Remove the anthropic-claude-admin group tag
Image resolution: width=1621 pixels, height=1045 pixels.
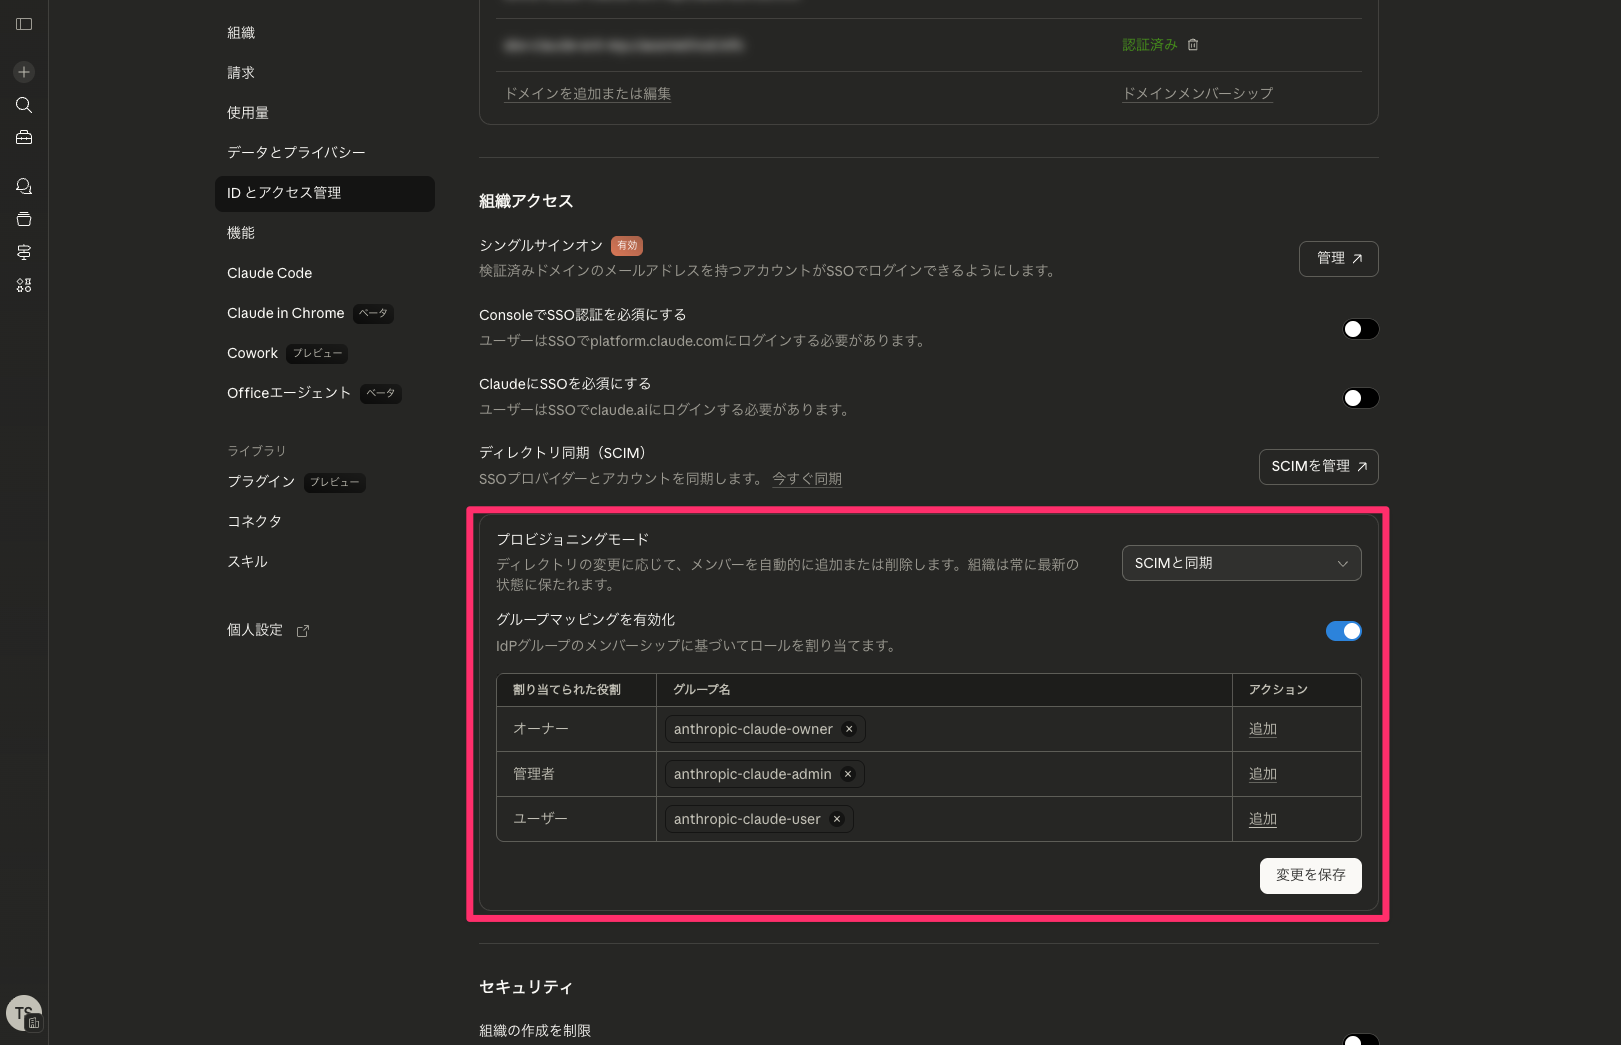[848, 774]
